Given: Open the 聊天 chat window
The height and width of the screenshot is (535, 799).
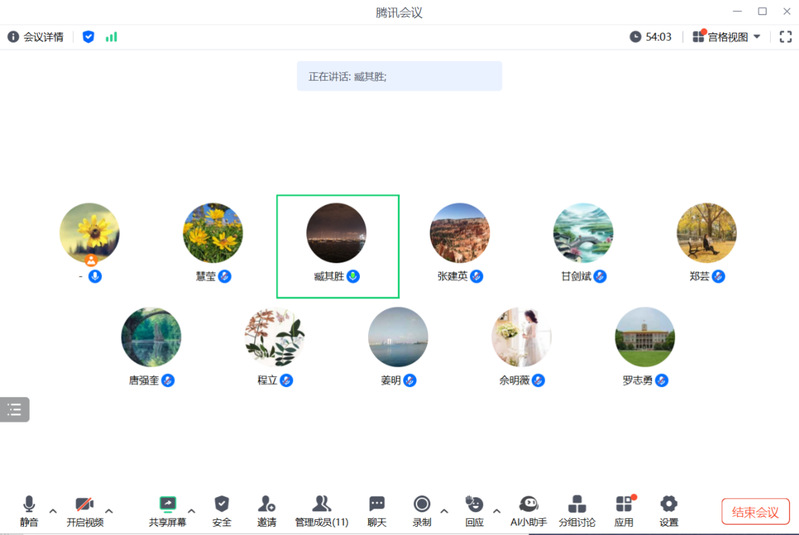Looking at the screenshot, I should pos(376,504).
